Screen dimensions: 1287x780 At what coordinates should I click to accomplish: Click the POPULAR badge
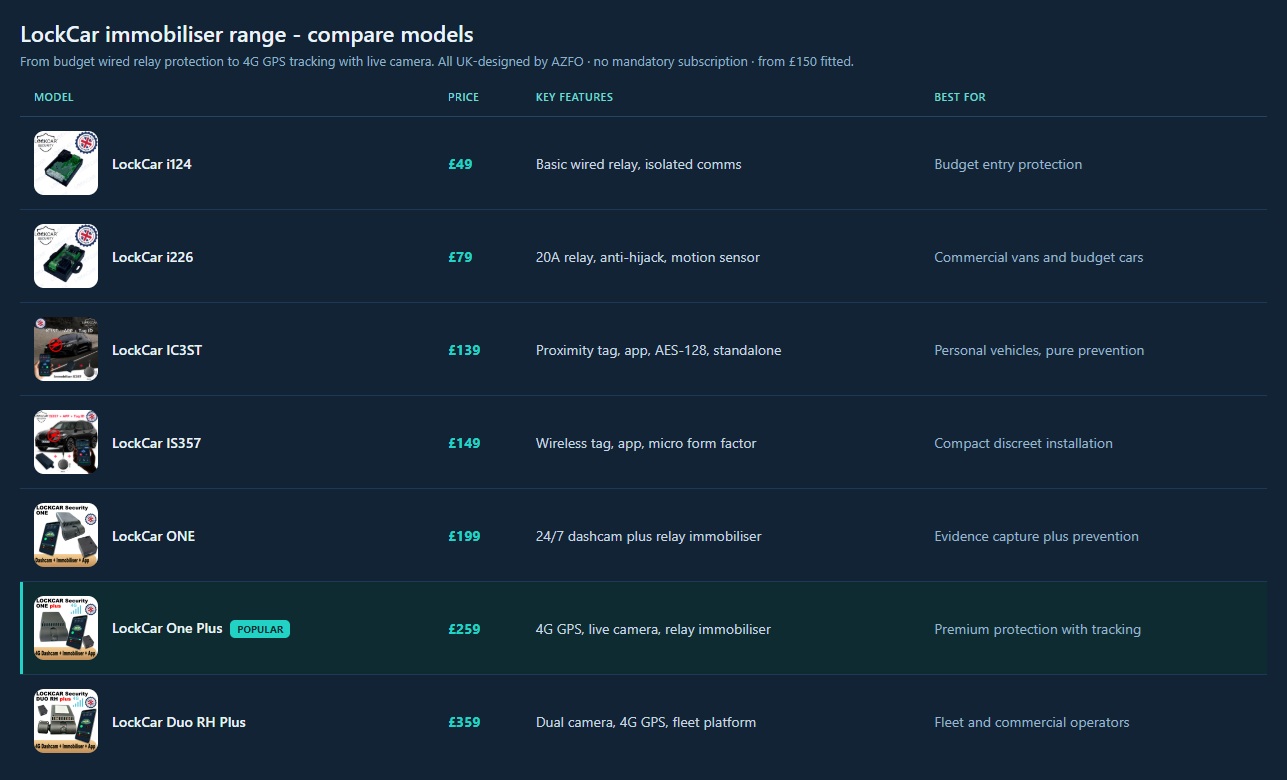coord(260,629)
